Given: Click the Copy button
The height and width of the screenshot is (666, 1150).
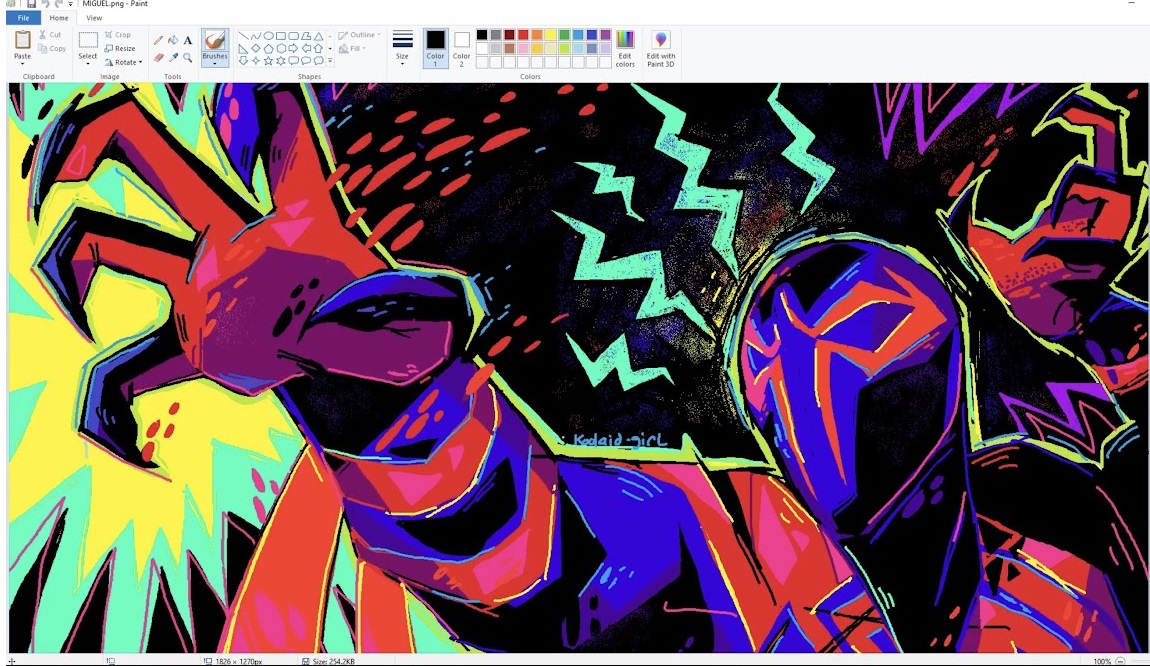Looking at the screenshot, I should pyautogui.click(x=52, y=48).
